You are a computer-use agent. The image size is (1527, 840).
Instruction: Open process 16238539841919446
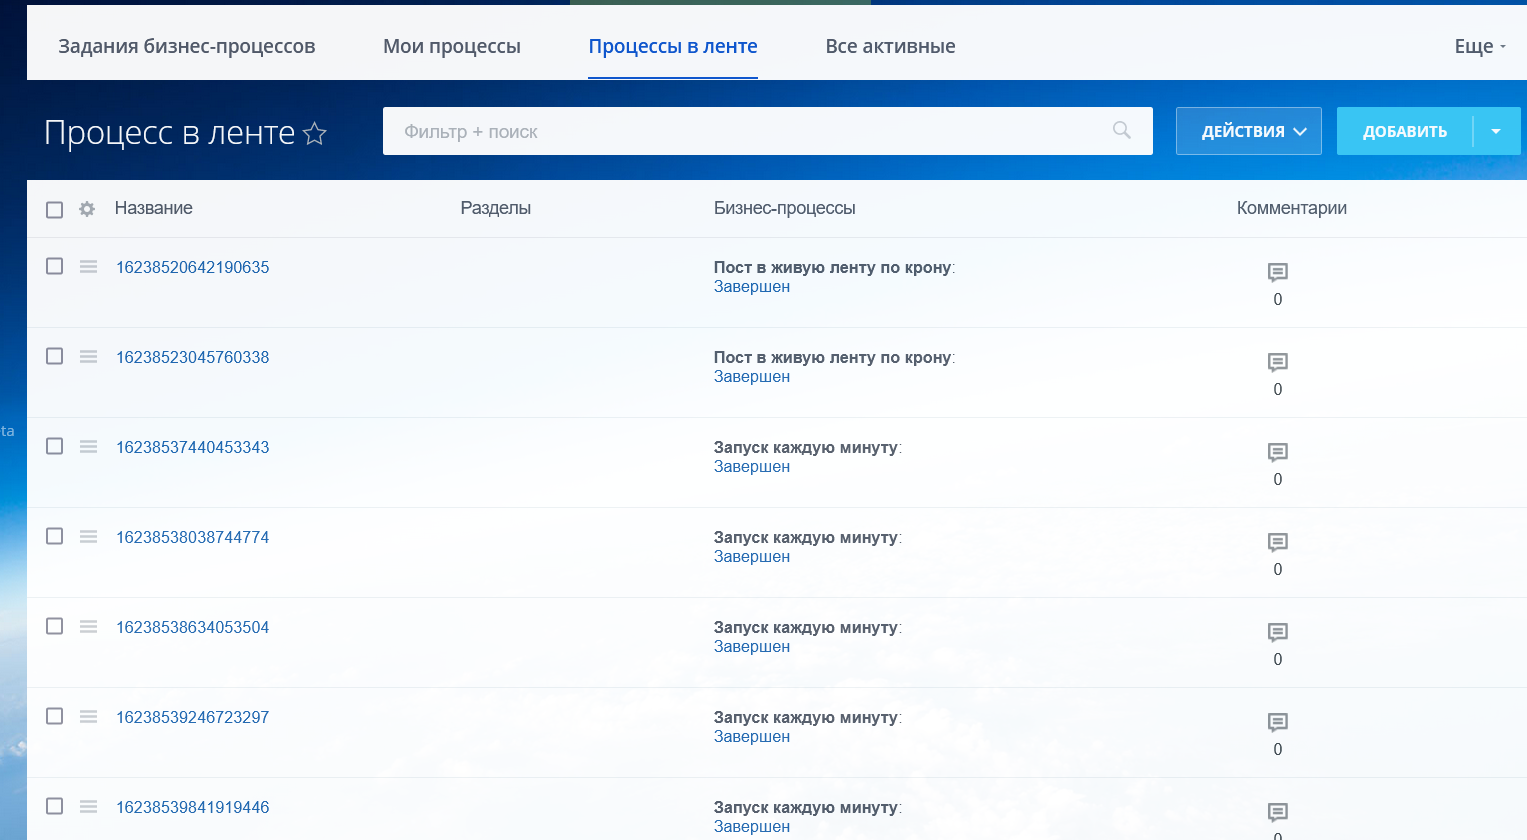193,807
